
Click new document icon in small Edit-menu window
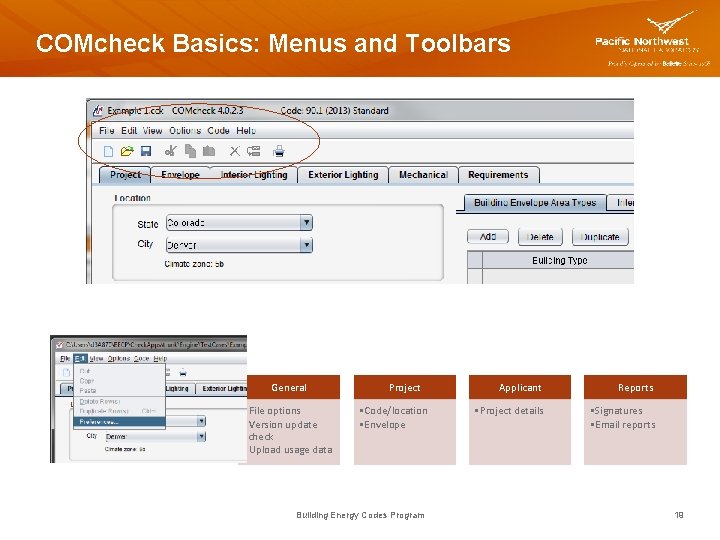pos(66,372)
